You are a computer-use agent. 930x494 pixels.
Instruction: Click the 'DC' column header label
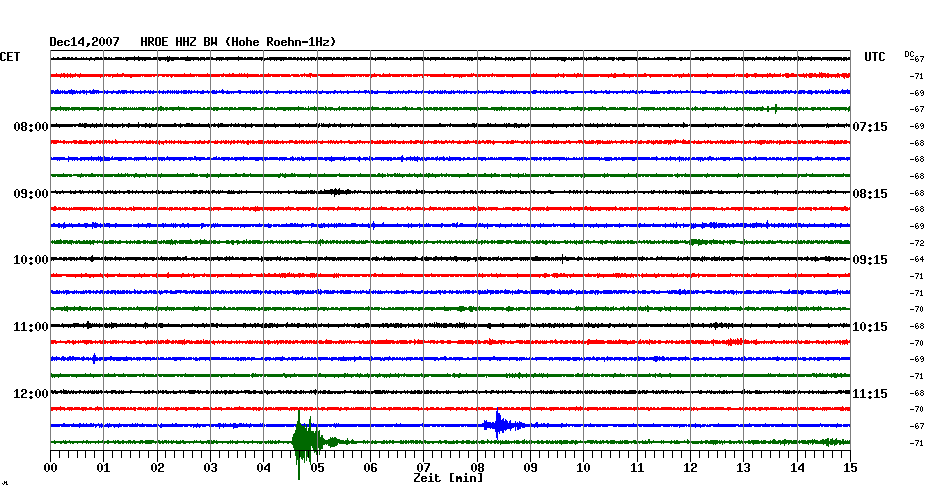(x=909, y=54)
